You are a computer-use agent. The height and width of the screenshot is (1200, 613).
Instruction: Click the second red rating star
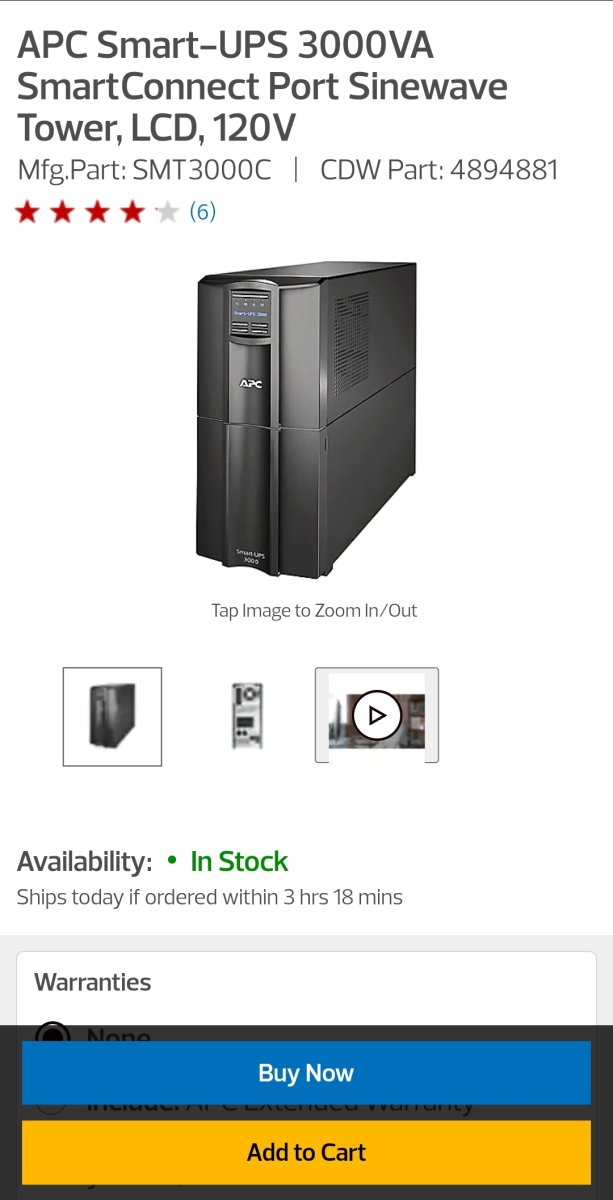(x=62, y=212)
